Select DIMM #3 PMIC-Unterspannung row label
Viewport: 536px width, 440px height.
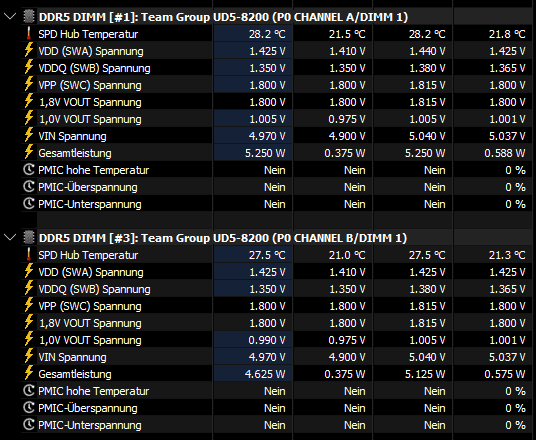pyautogui.click(x=90, y=425)
